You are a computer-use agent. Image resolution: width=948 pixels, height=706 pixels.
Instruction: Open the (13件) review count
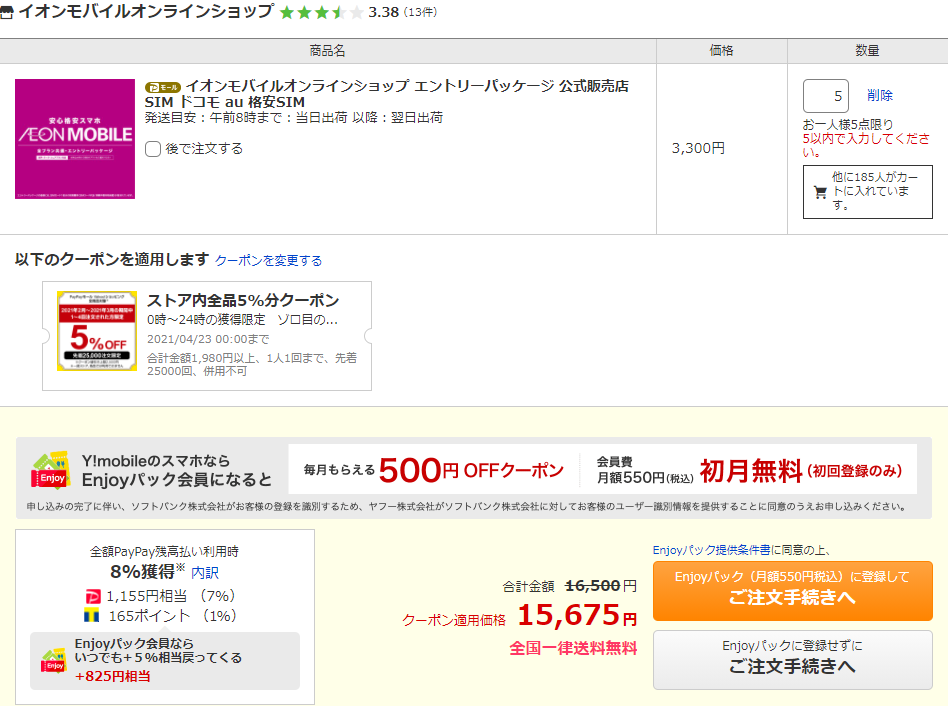click(x=420, y=12)
